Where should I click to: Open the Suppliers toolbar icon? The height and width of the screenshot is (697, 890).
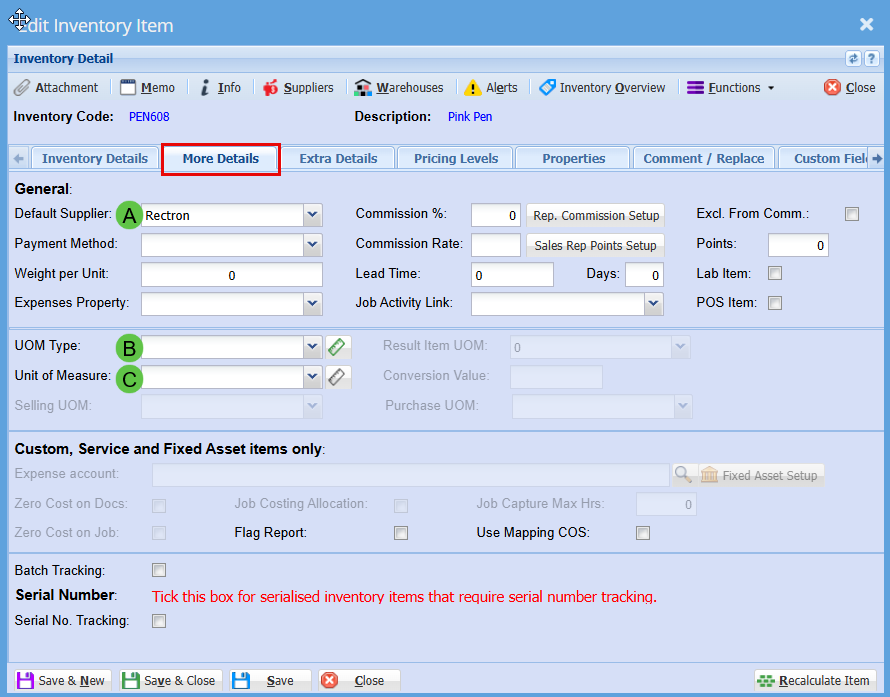270,88
